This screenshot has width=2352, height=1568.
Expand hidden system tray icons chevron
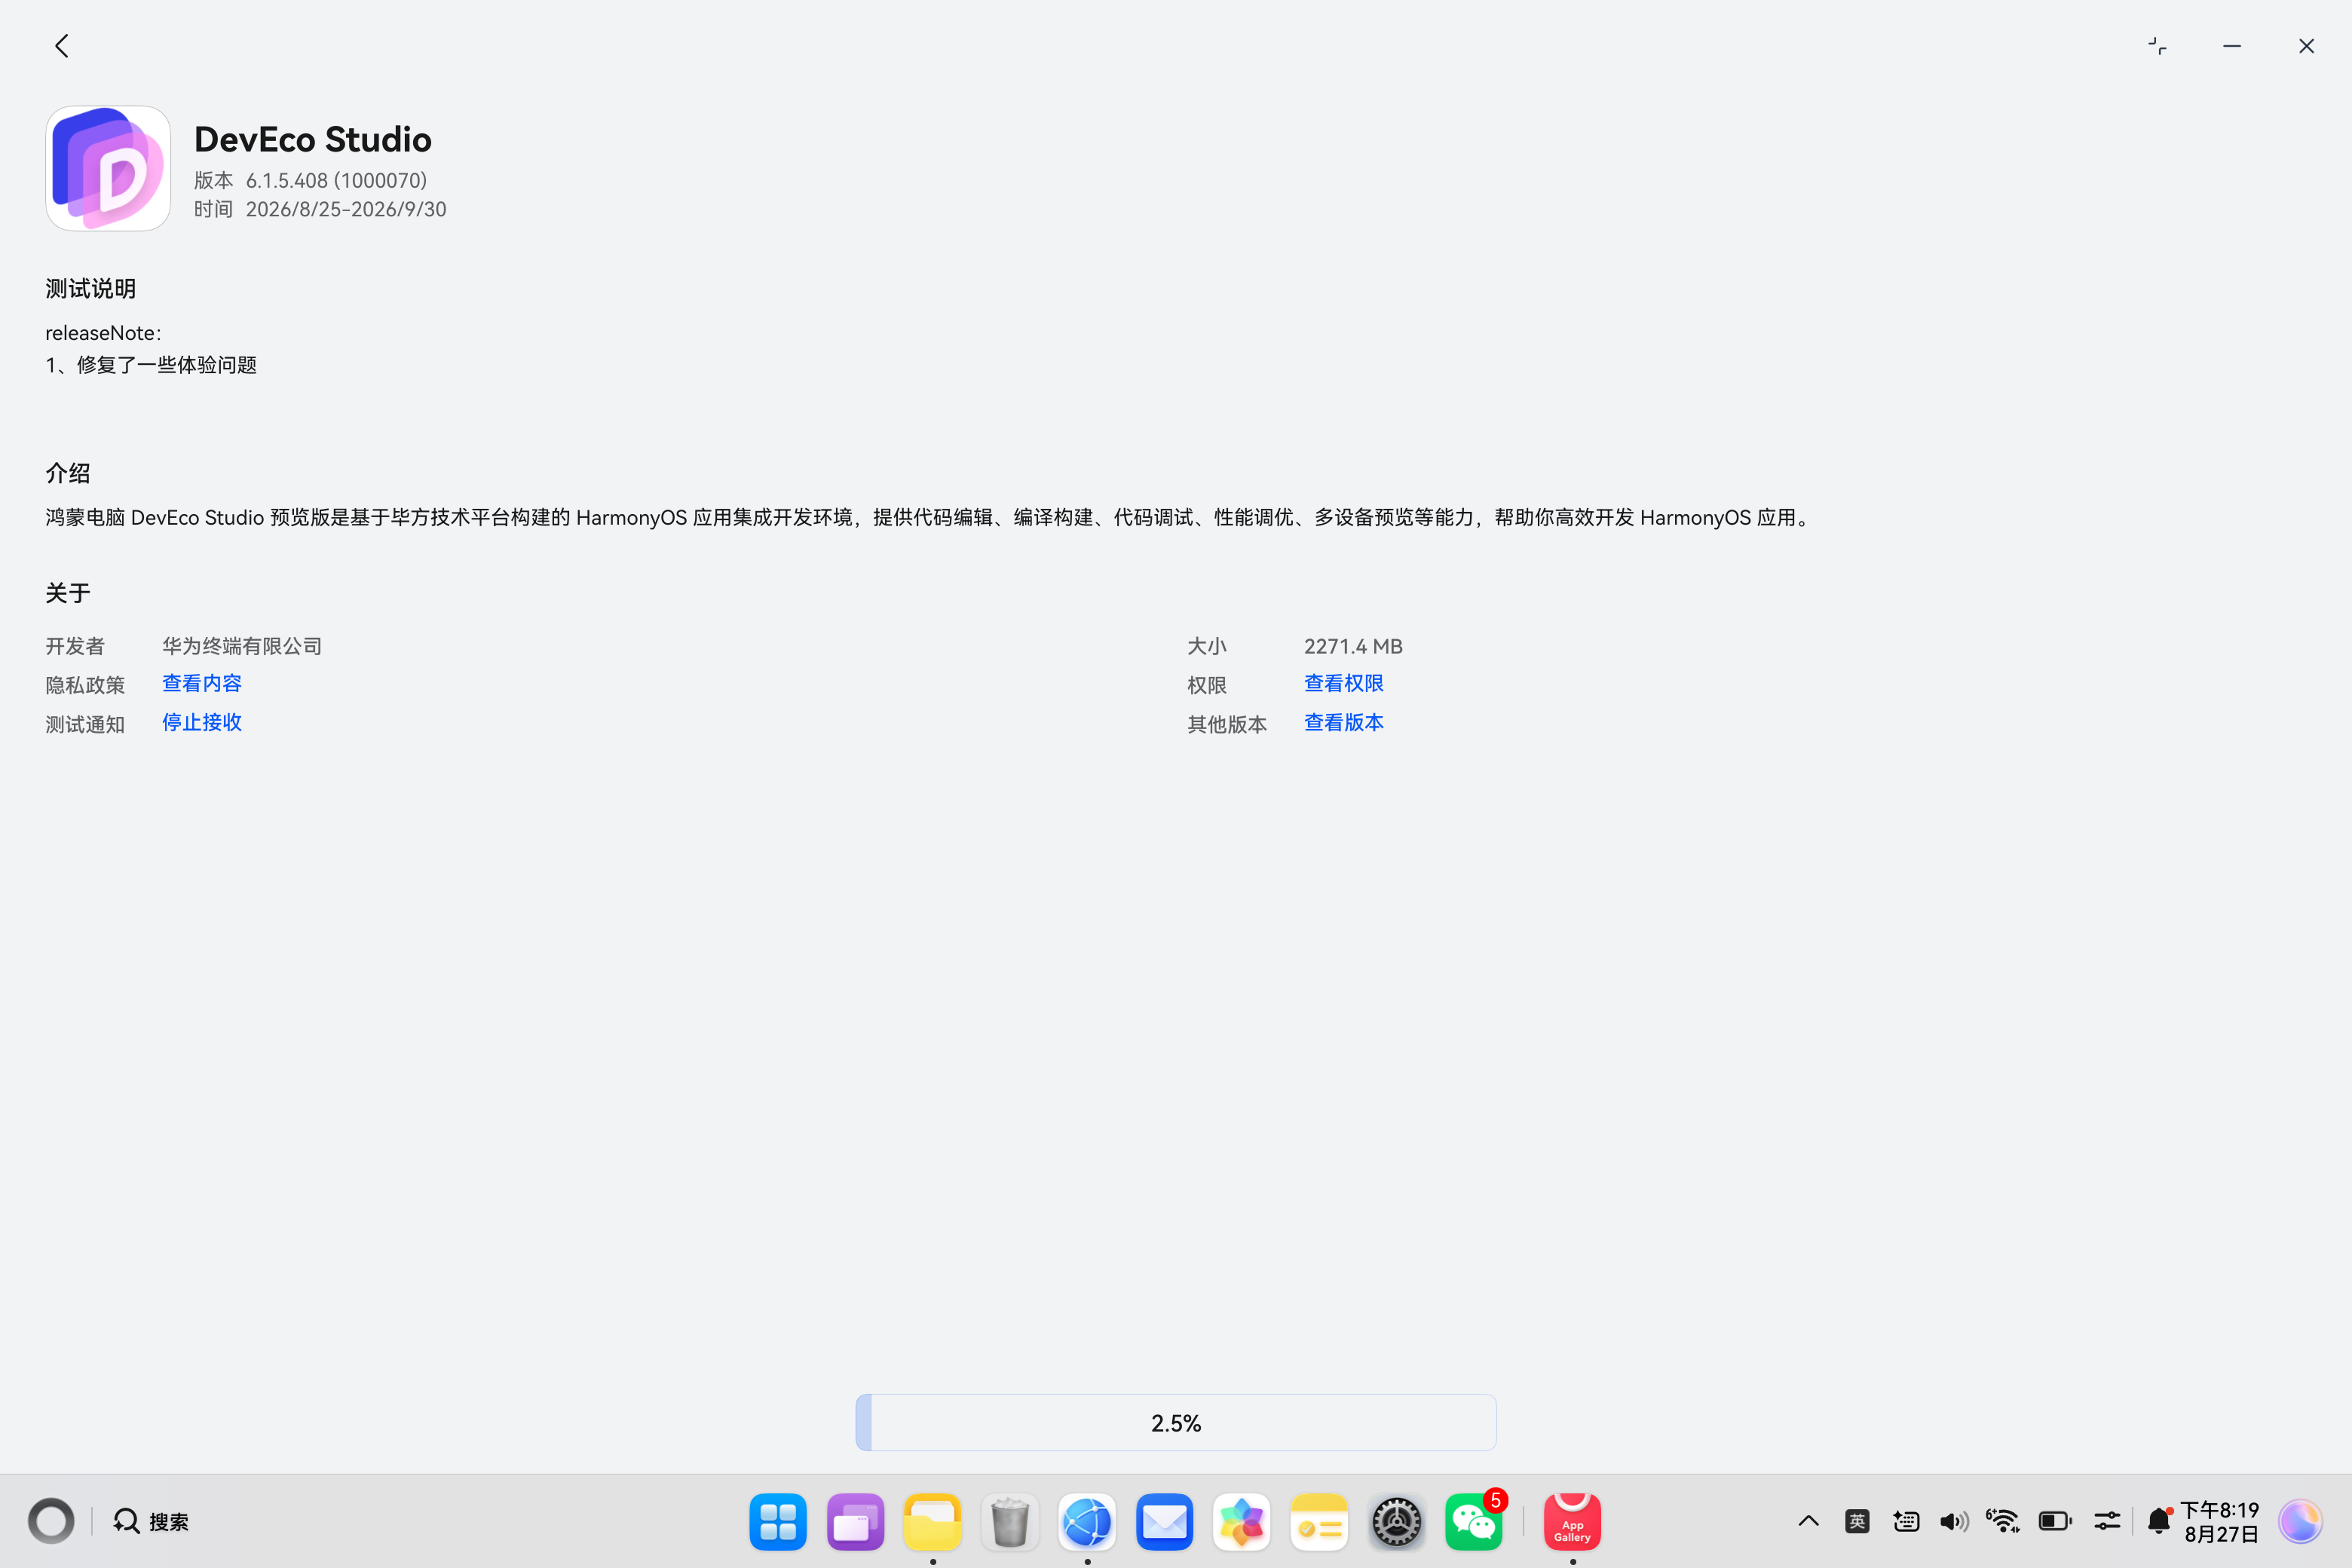[x=1808, y=1521]
